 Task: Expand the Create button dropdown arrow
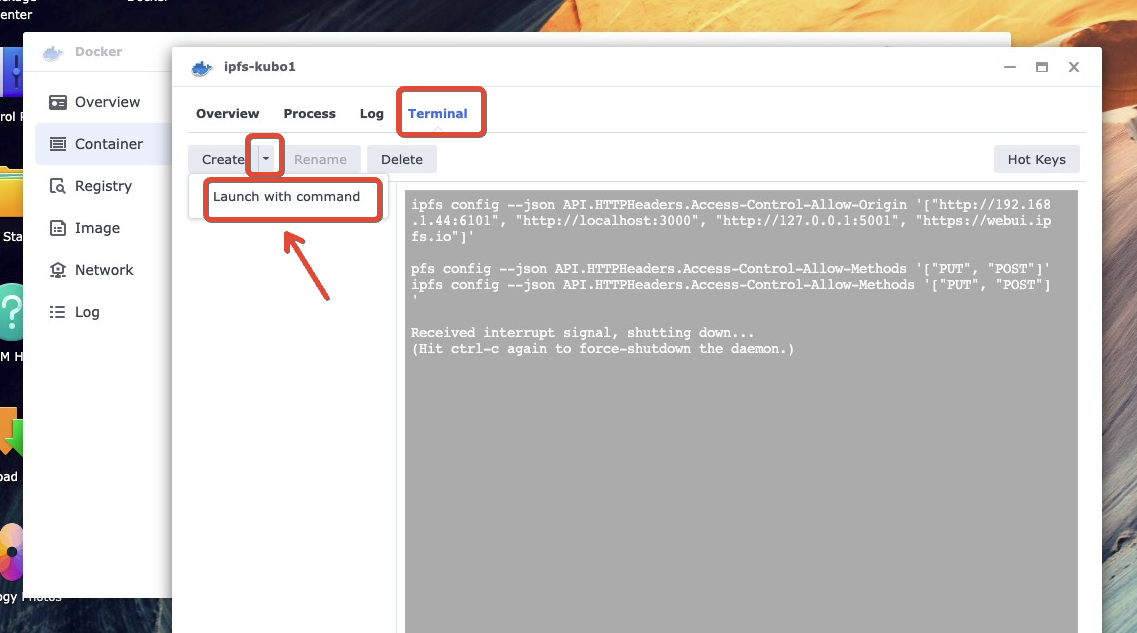click(265, 158)
